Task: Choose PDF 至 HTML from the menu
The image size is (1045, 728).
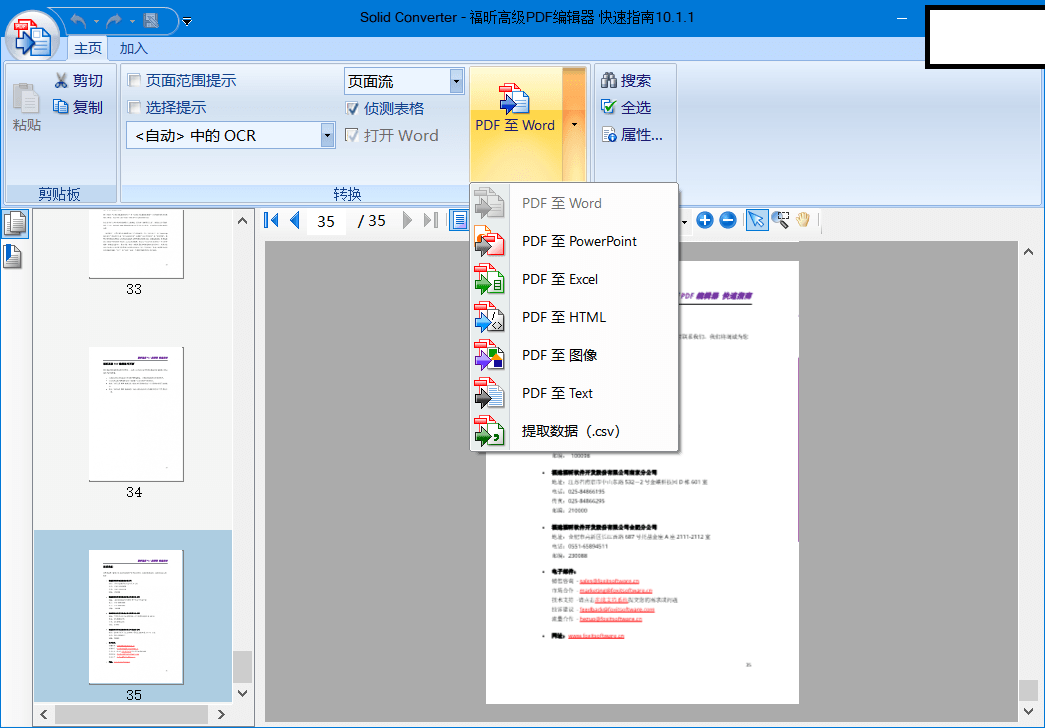Action: (574, 317)
